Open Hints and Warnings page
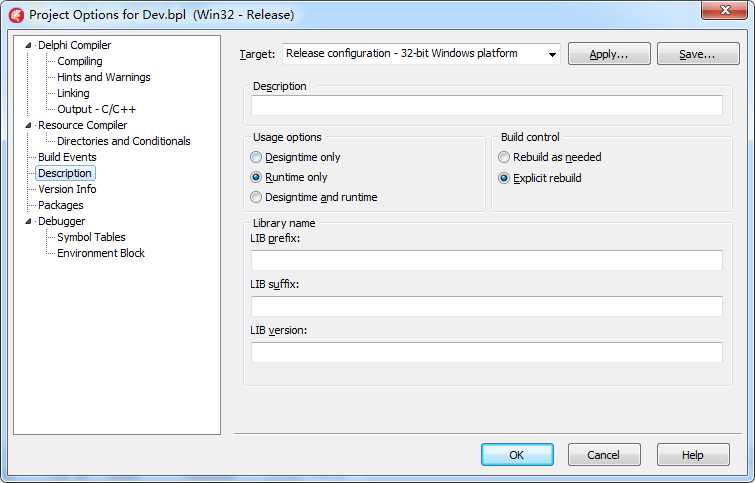The image size is (755, 483). (x=104, y=77)
